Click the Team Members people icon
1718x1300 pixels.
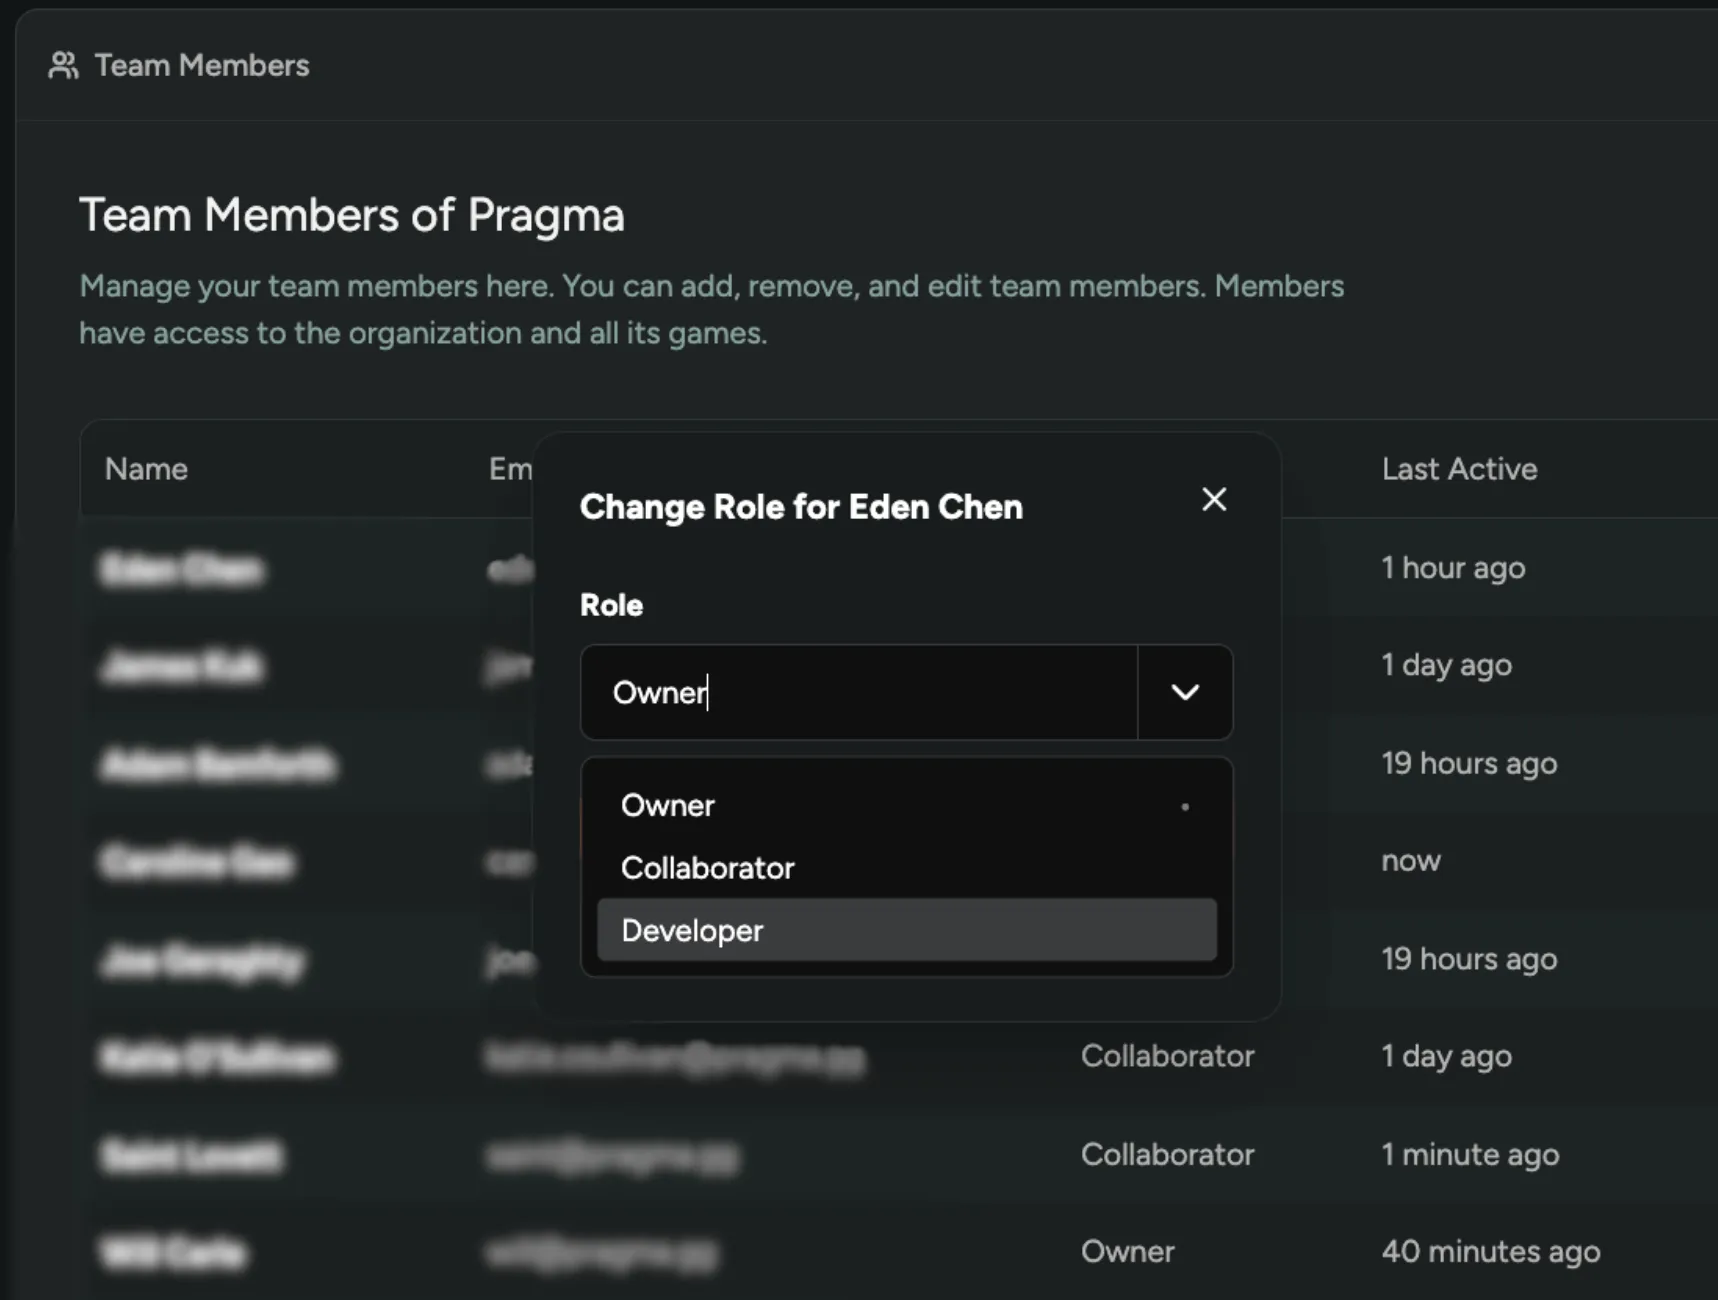pos(62,65)
